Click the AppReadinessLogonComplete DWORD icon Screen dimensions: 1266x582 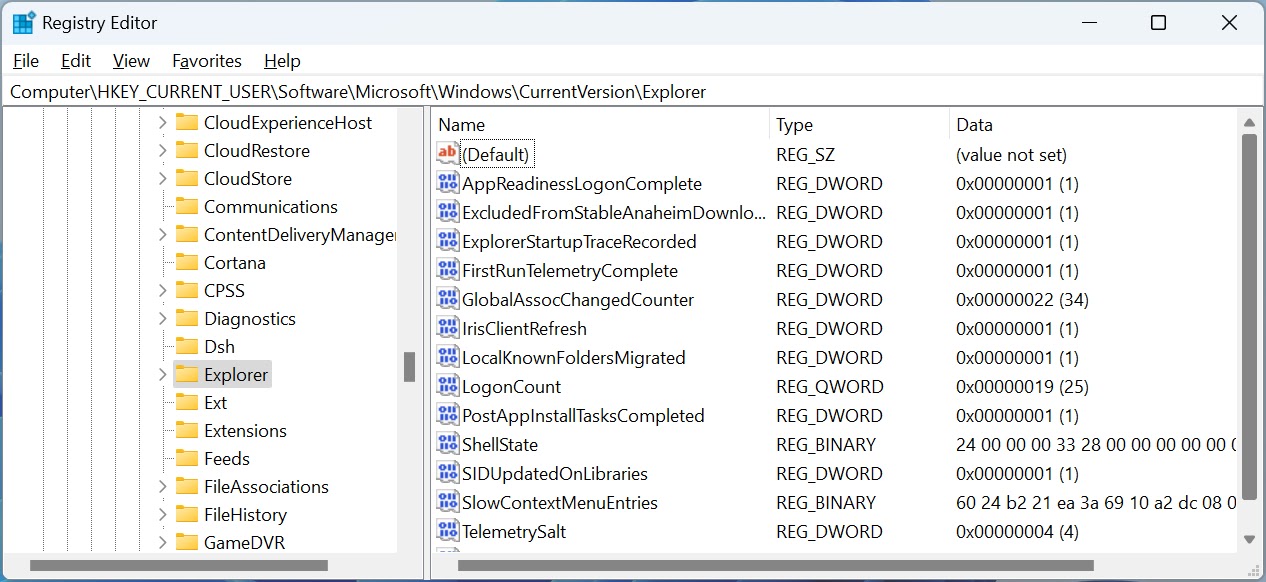pos(447,183)
